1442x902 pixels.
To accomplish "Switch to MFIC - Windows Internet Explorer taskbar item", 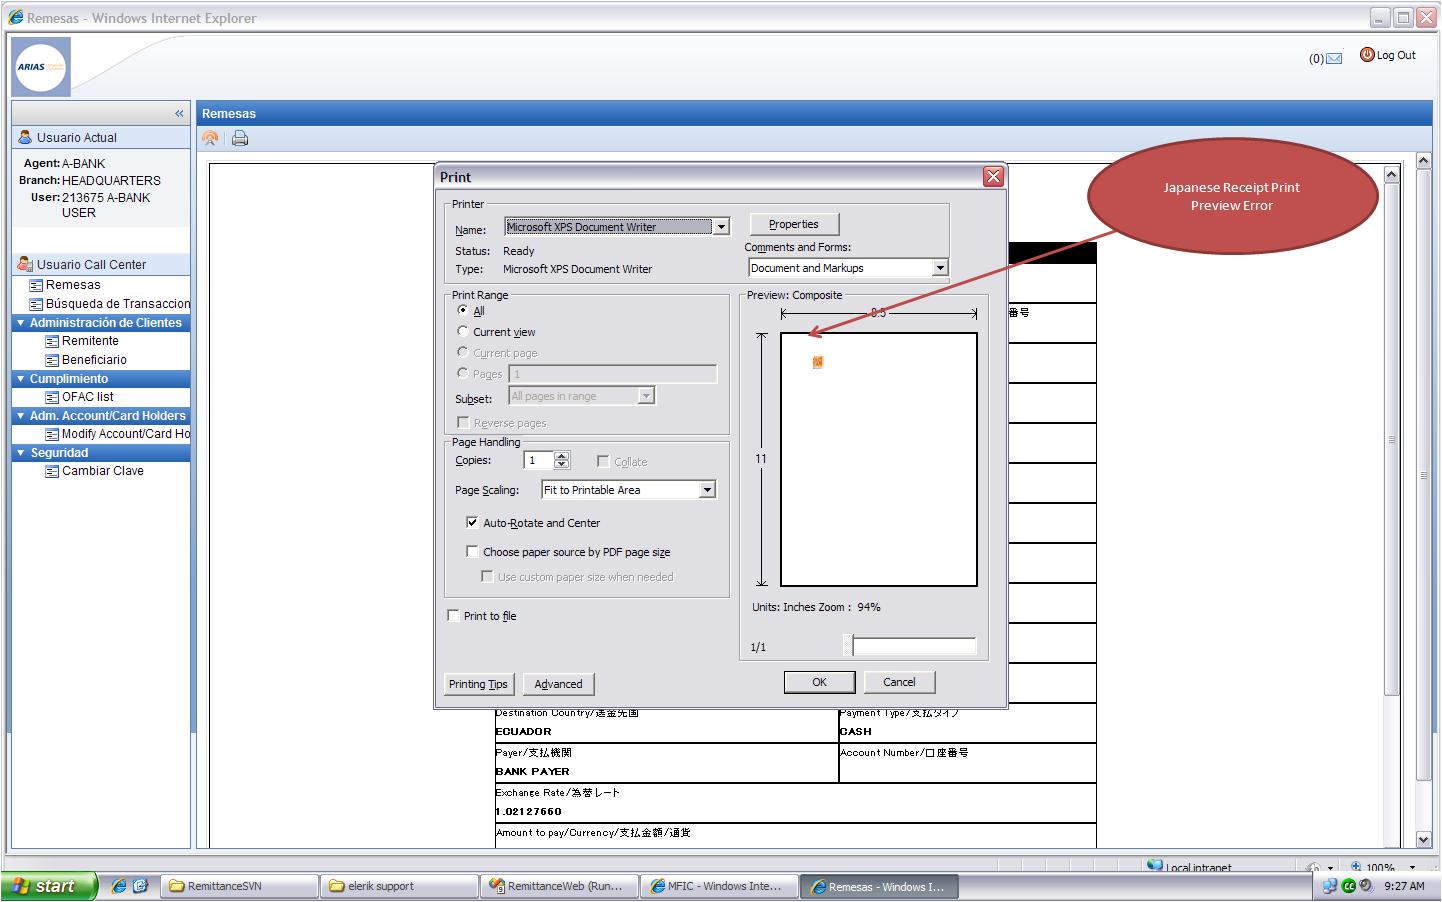I will click(718, 886).
